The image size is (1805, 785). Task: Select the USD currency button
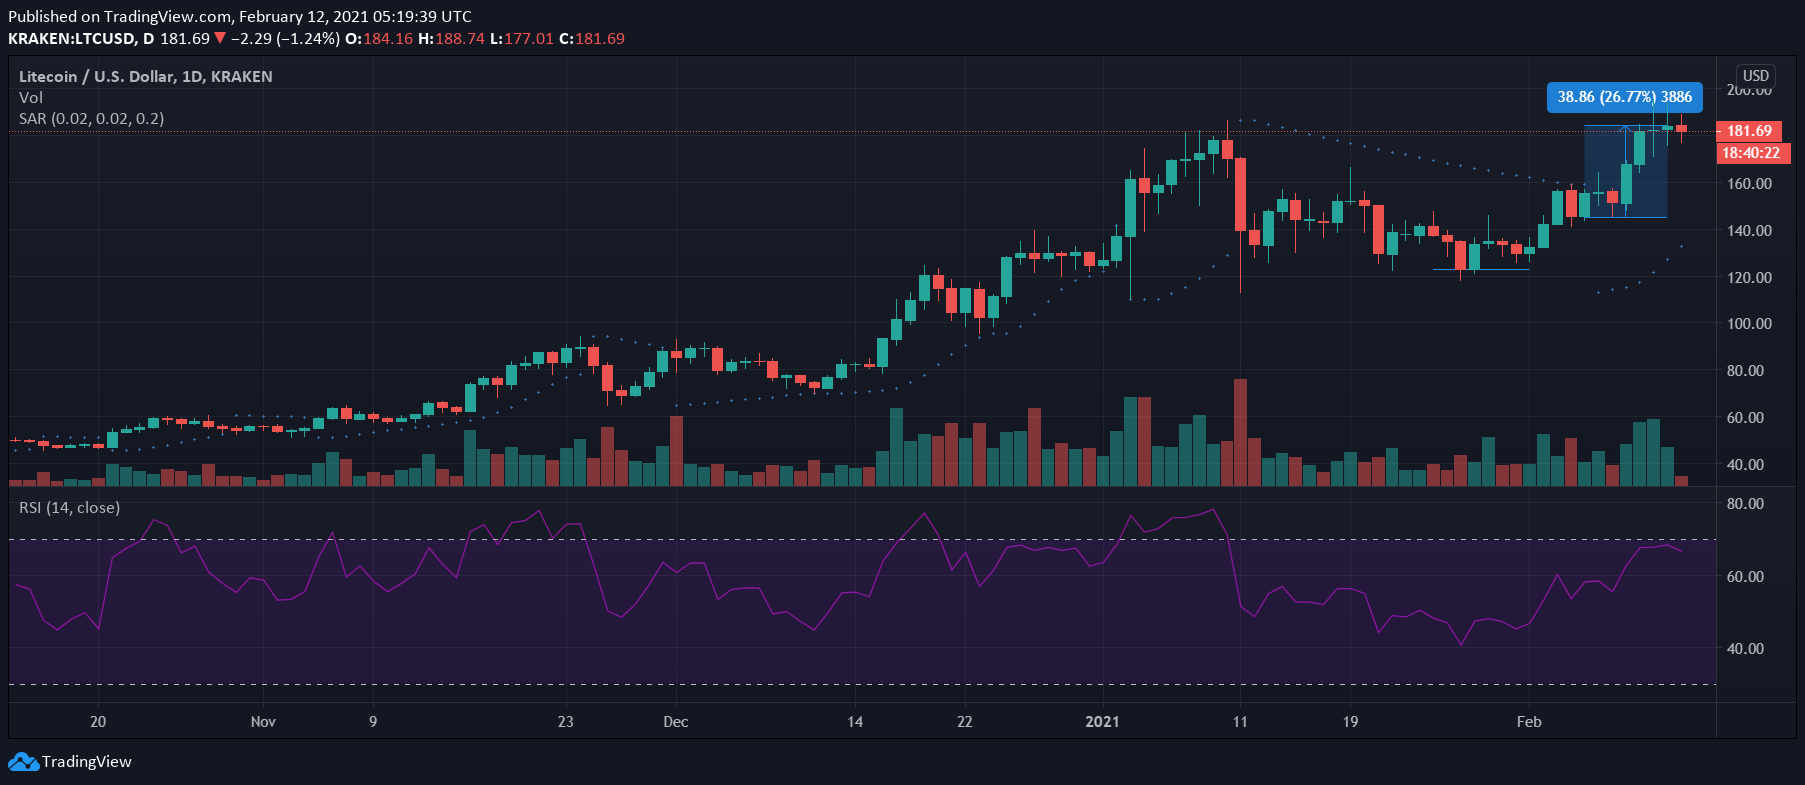(1756, 76)
